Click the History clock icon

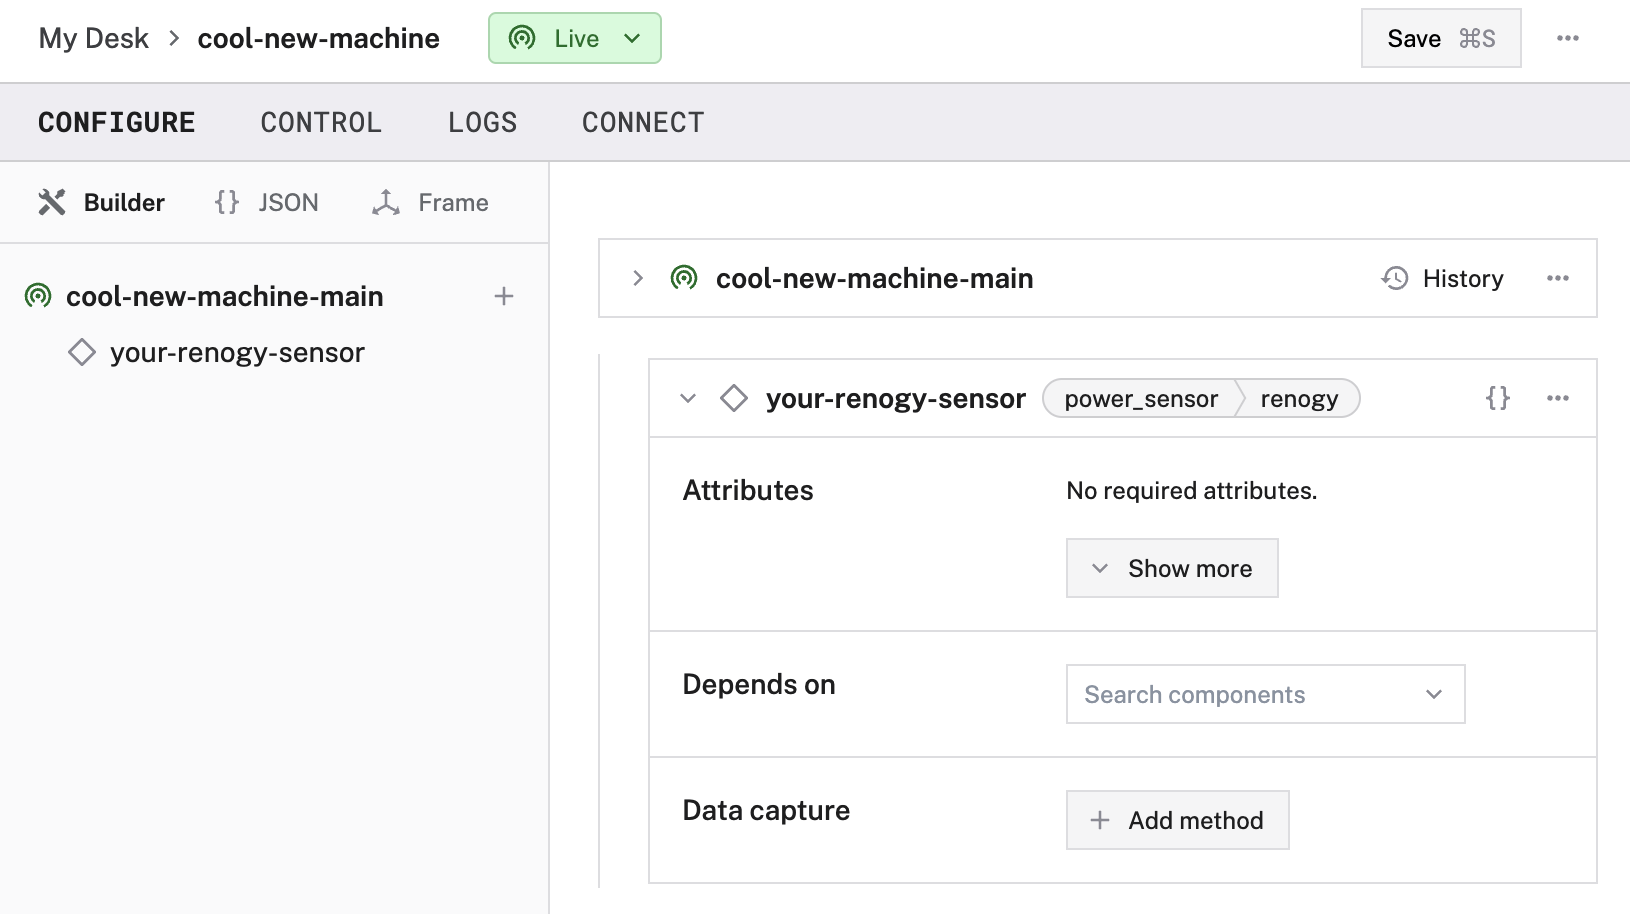click(x=1395, y=278)
